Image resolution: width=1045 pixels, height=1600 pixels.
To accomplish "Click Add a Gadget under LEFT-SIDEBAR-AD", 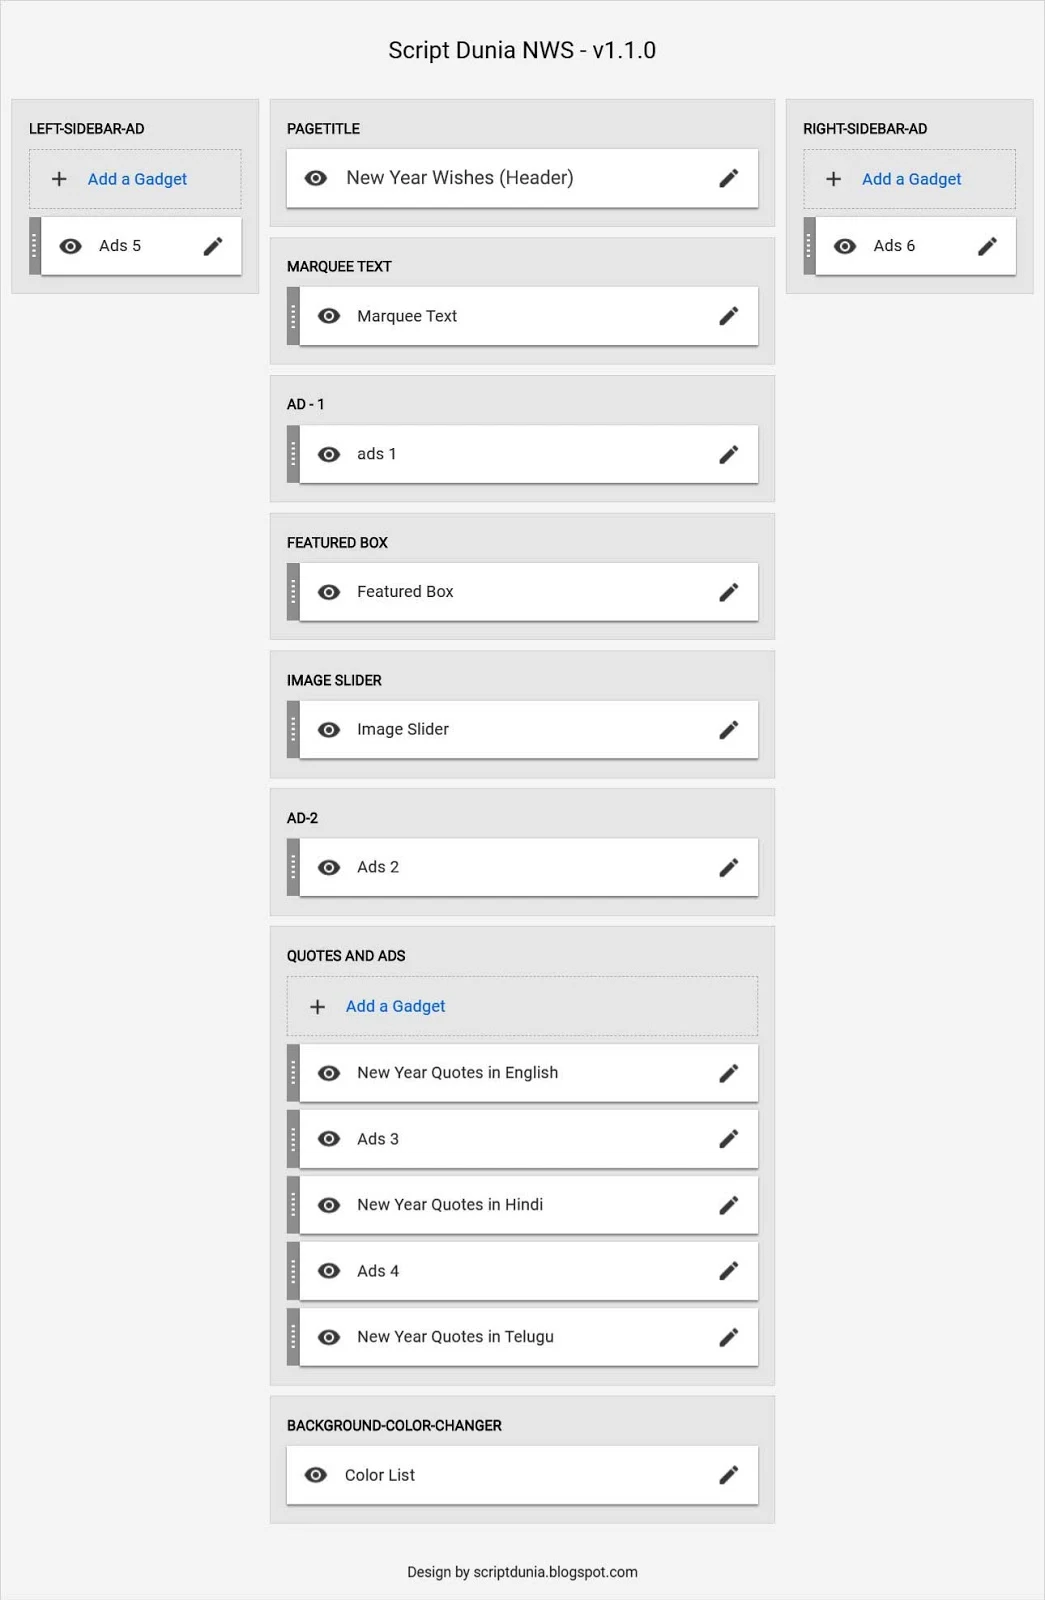I will 136,179.
